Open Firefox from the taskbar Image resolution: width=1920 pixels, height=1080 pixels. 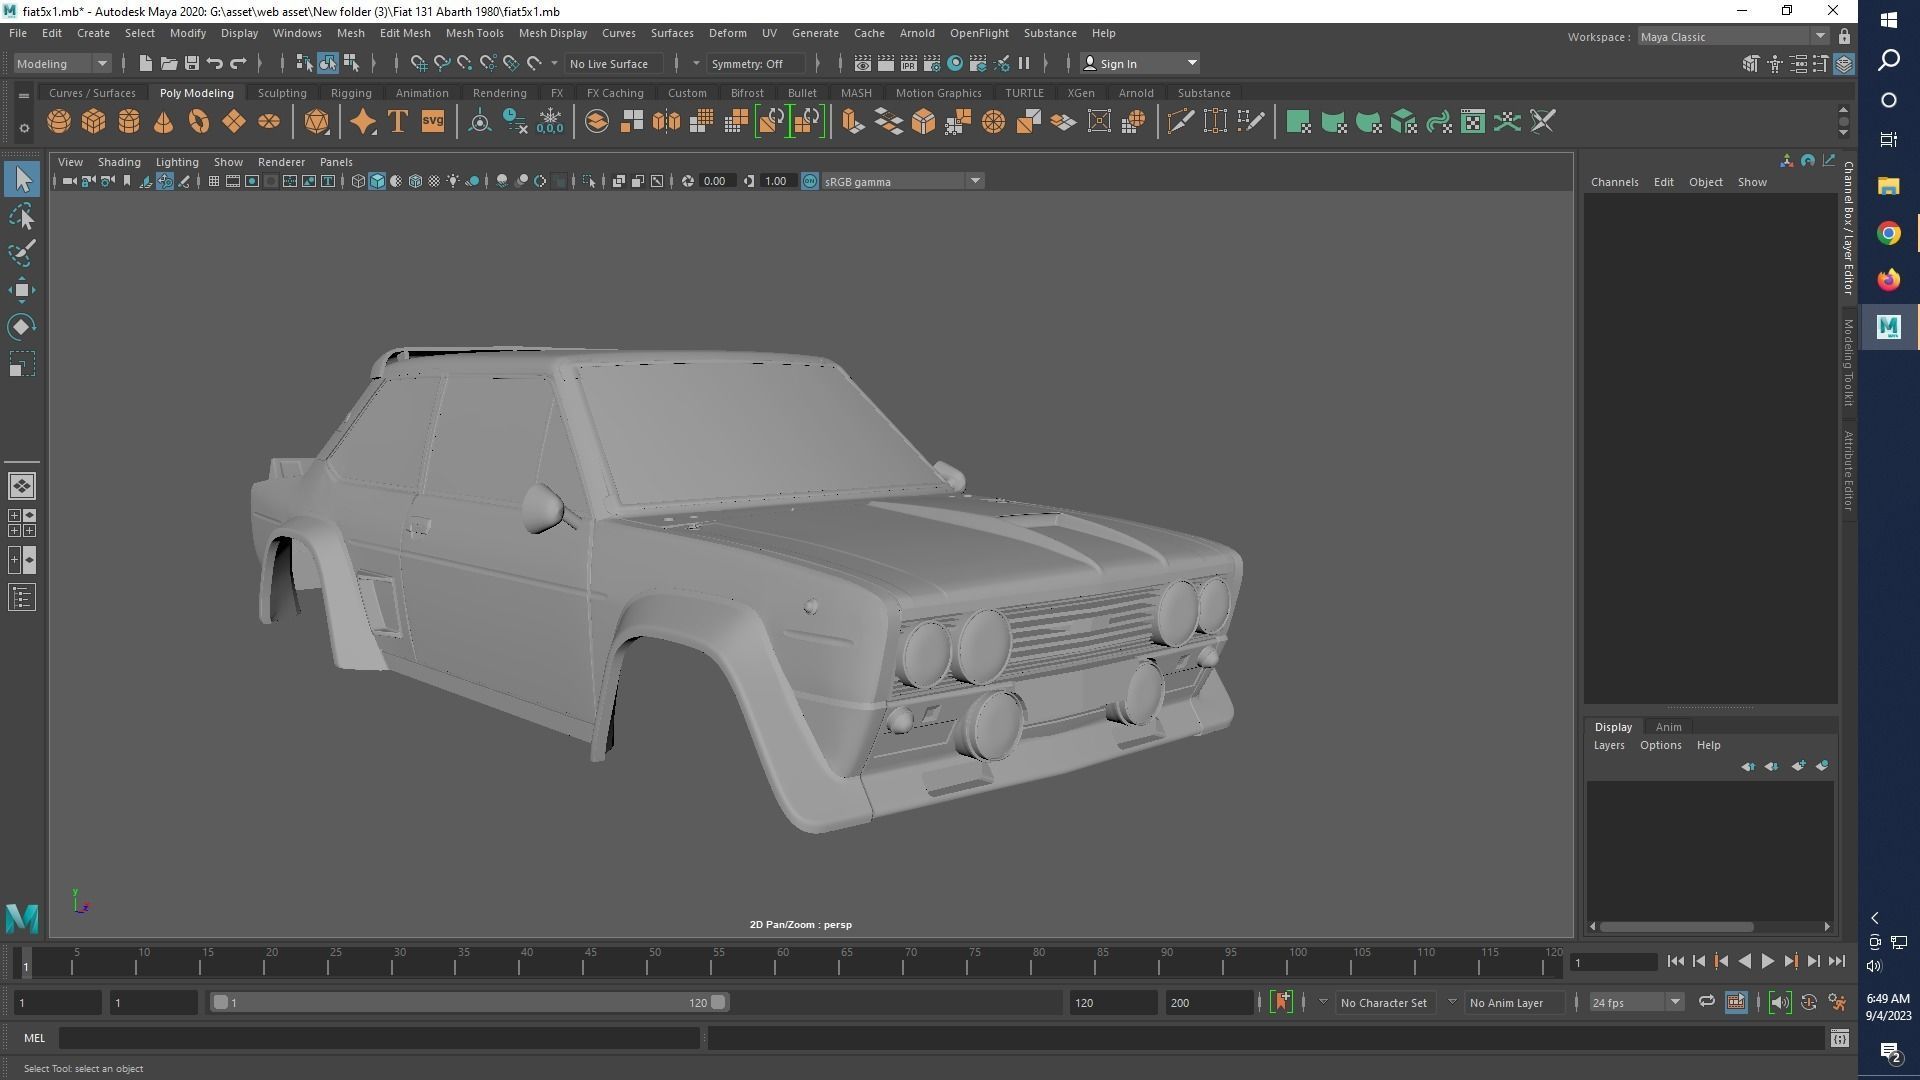coord(1888,280)
